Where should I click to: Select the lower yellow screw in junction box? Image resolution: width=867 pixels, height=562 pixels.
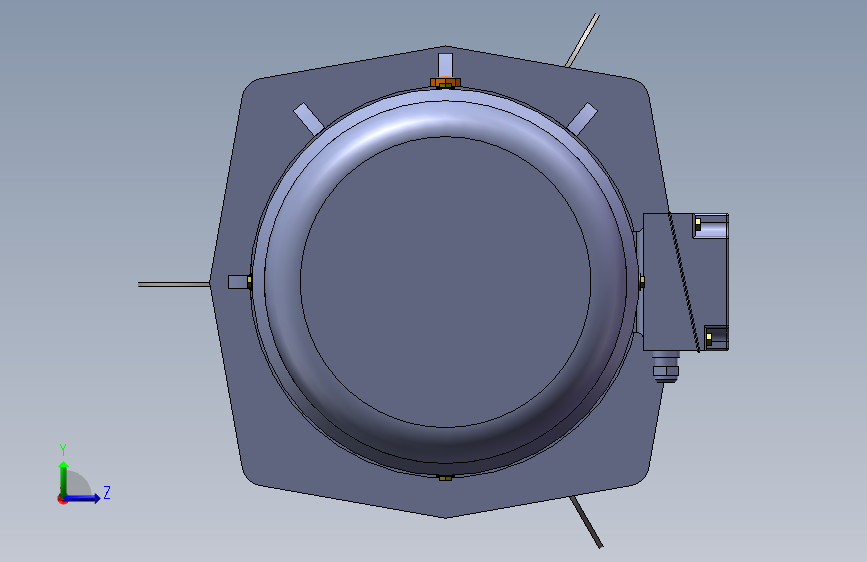(709, 339)
